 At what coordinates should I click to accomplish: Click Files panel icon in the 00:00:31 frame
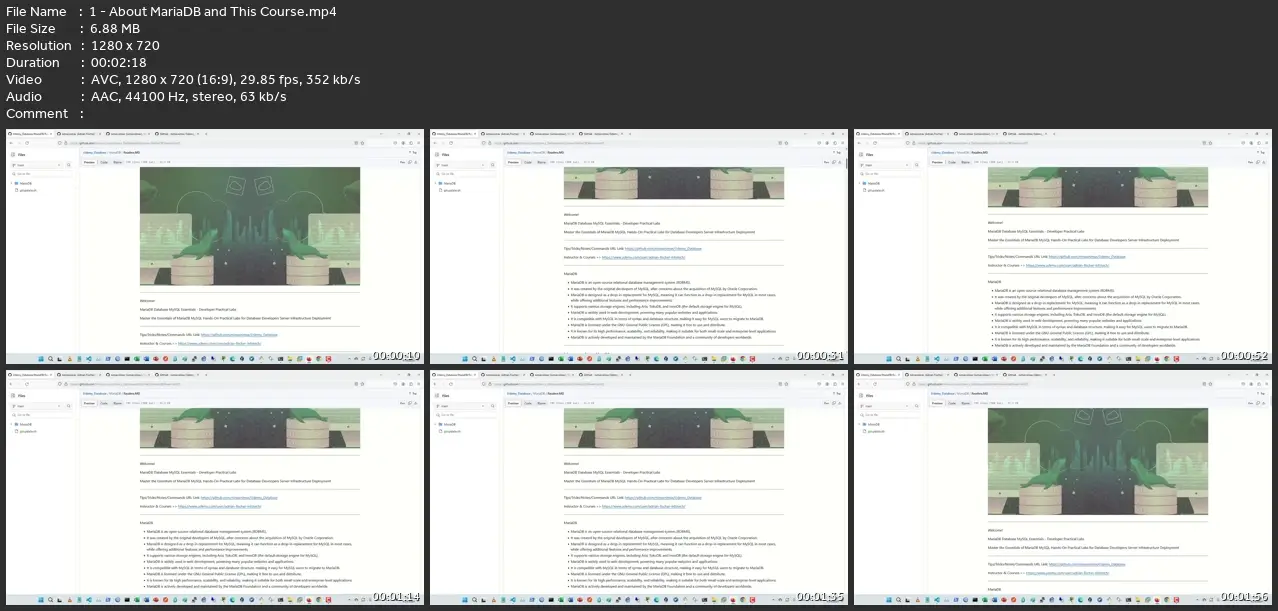coord(437,155)
